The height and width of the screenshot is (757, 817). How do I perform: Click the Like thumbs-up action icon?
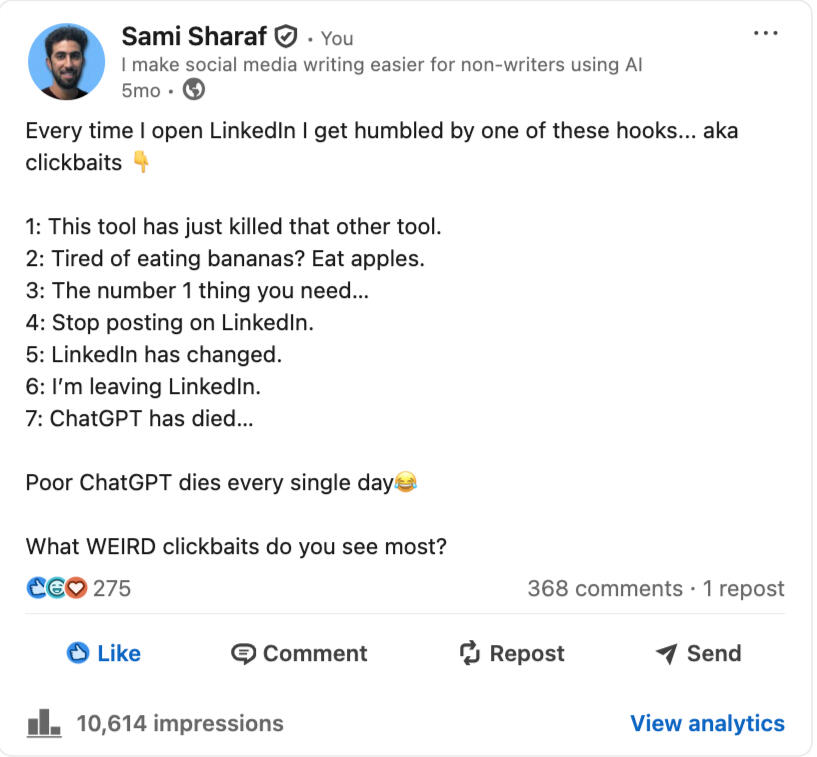tap(78, 653)
